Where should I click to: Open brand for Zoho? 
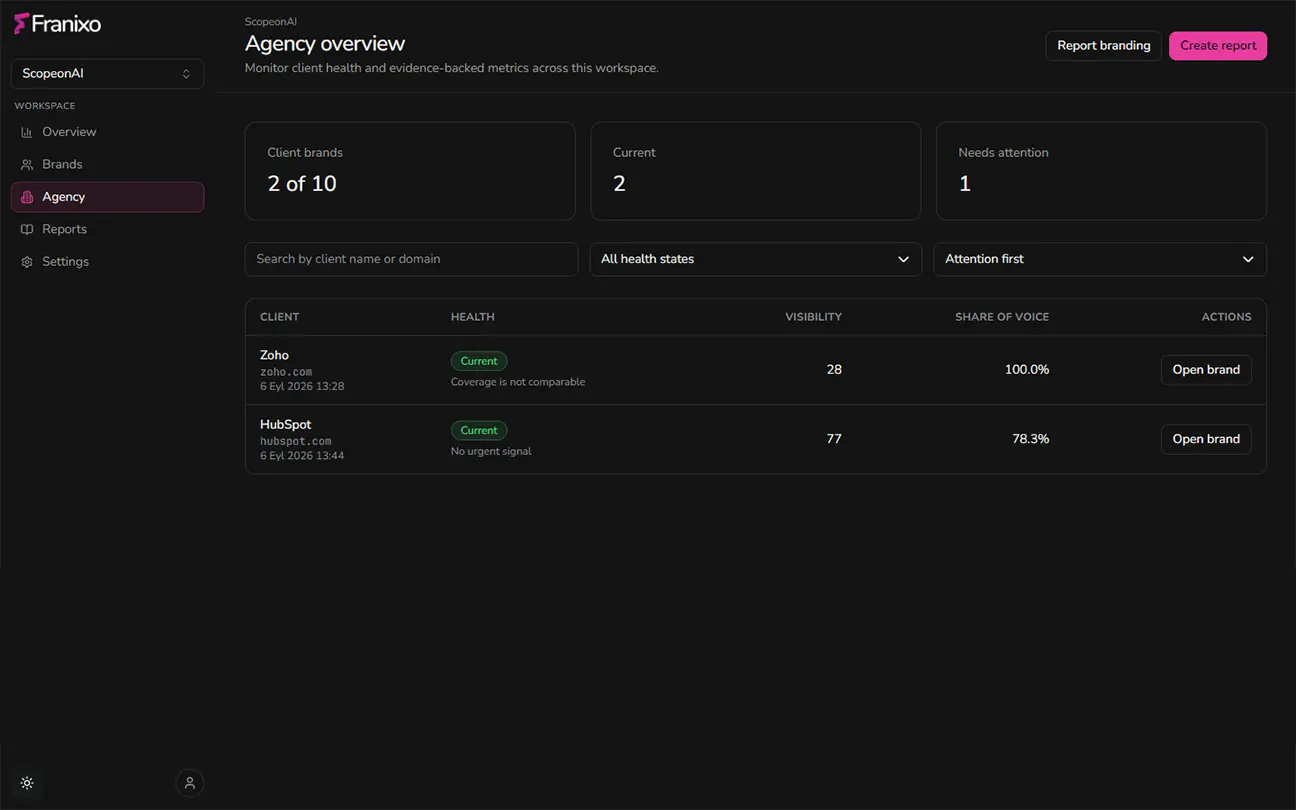click(x=1206, y=370)
